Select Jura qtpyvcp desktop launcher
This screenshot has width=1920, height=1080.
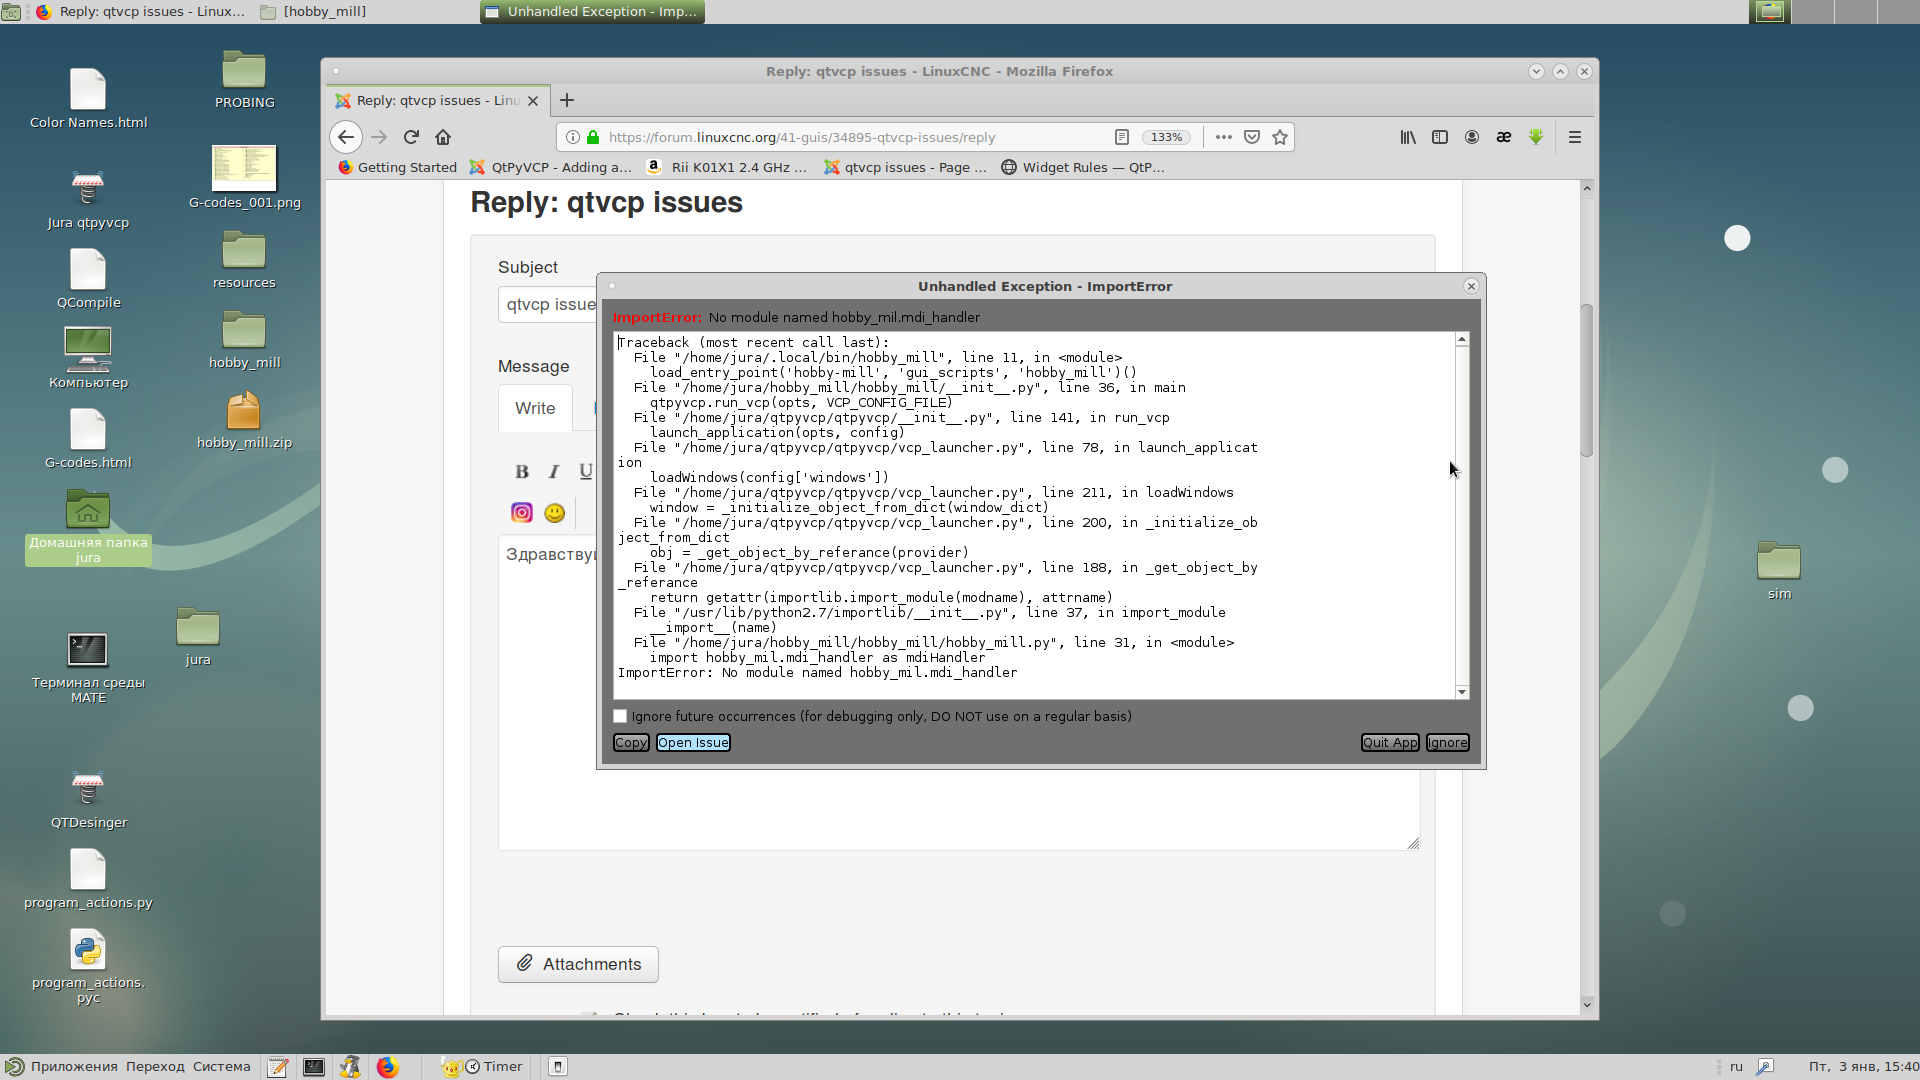click(88, 200)
